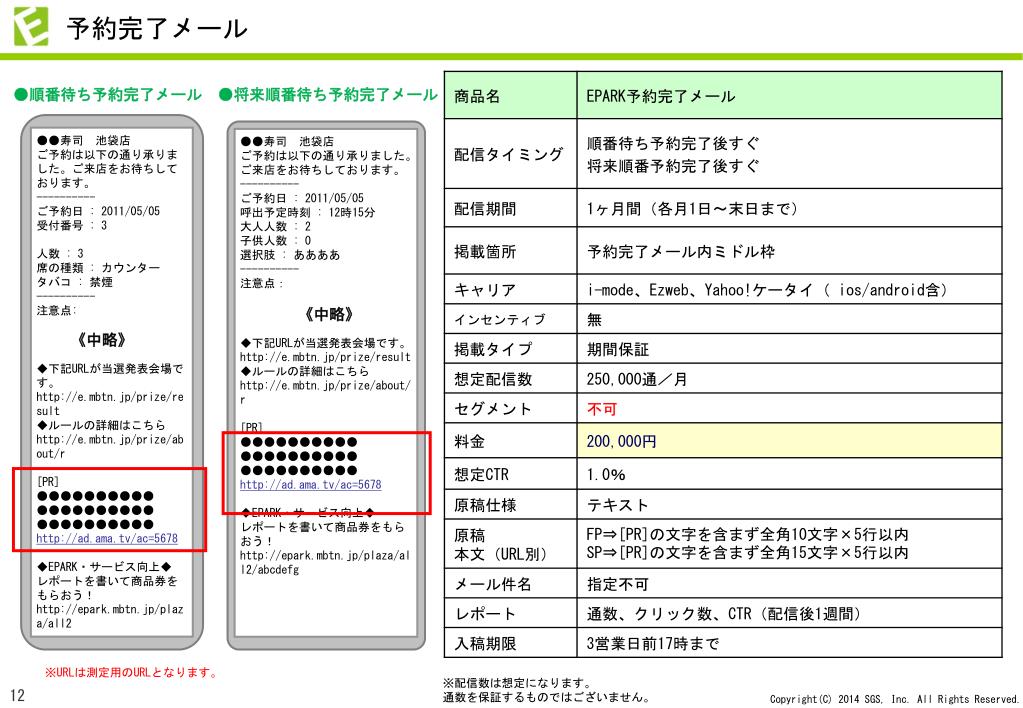Image resolution: width=1023 pixels, height=708 pixels.
Task: Click ●●寿司 池袋店 in right phone
Action: pyautogui.click(x=286, y=141)
